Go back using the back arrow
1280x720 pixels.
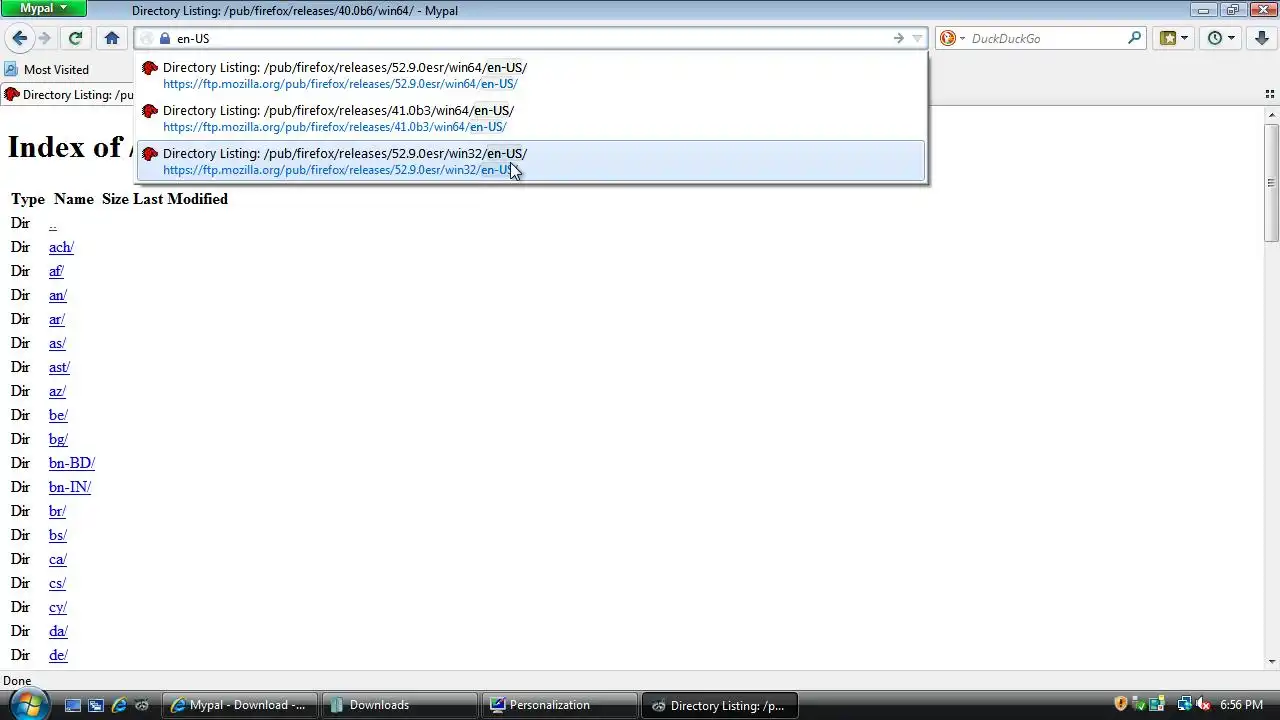[x=20, y=38]
